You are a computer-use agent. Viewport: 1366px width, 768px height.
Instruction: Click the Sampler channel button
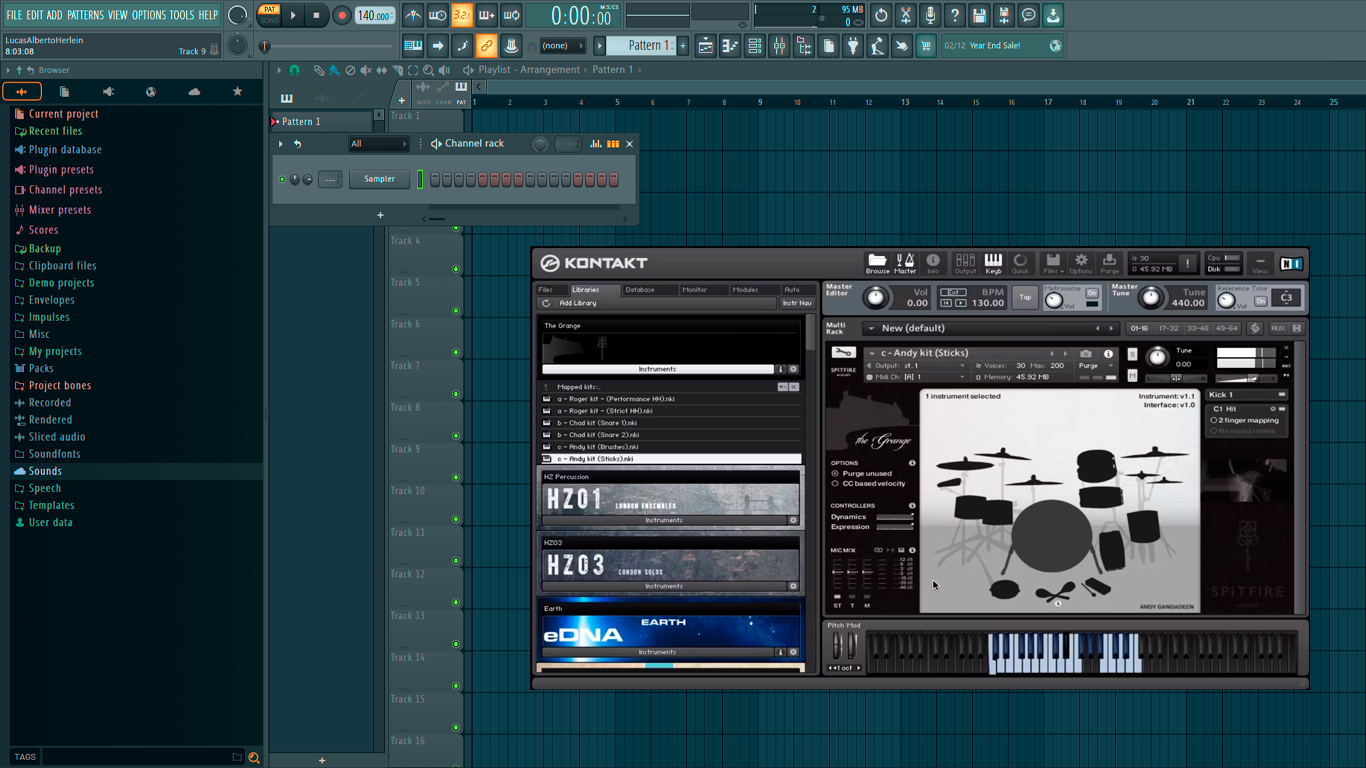(x=379, y=180)
